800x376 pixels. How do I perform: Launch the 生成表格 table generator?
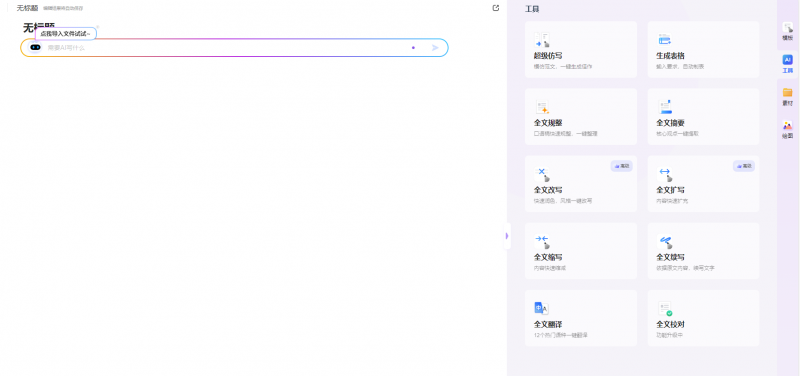coord(703,49)
